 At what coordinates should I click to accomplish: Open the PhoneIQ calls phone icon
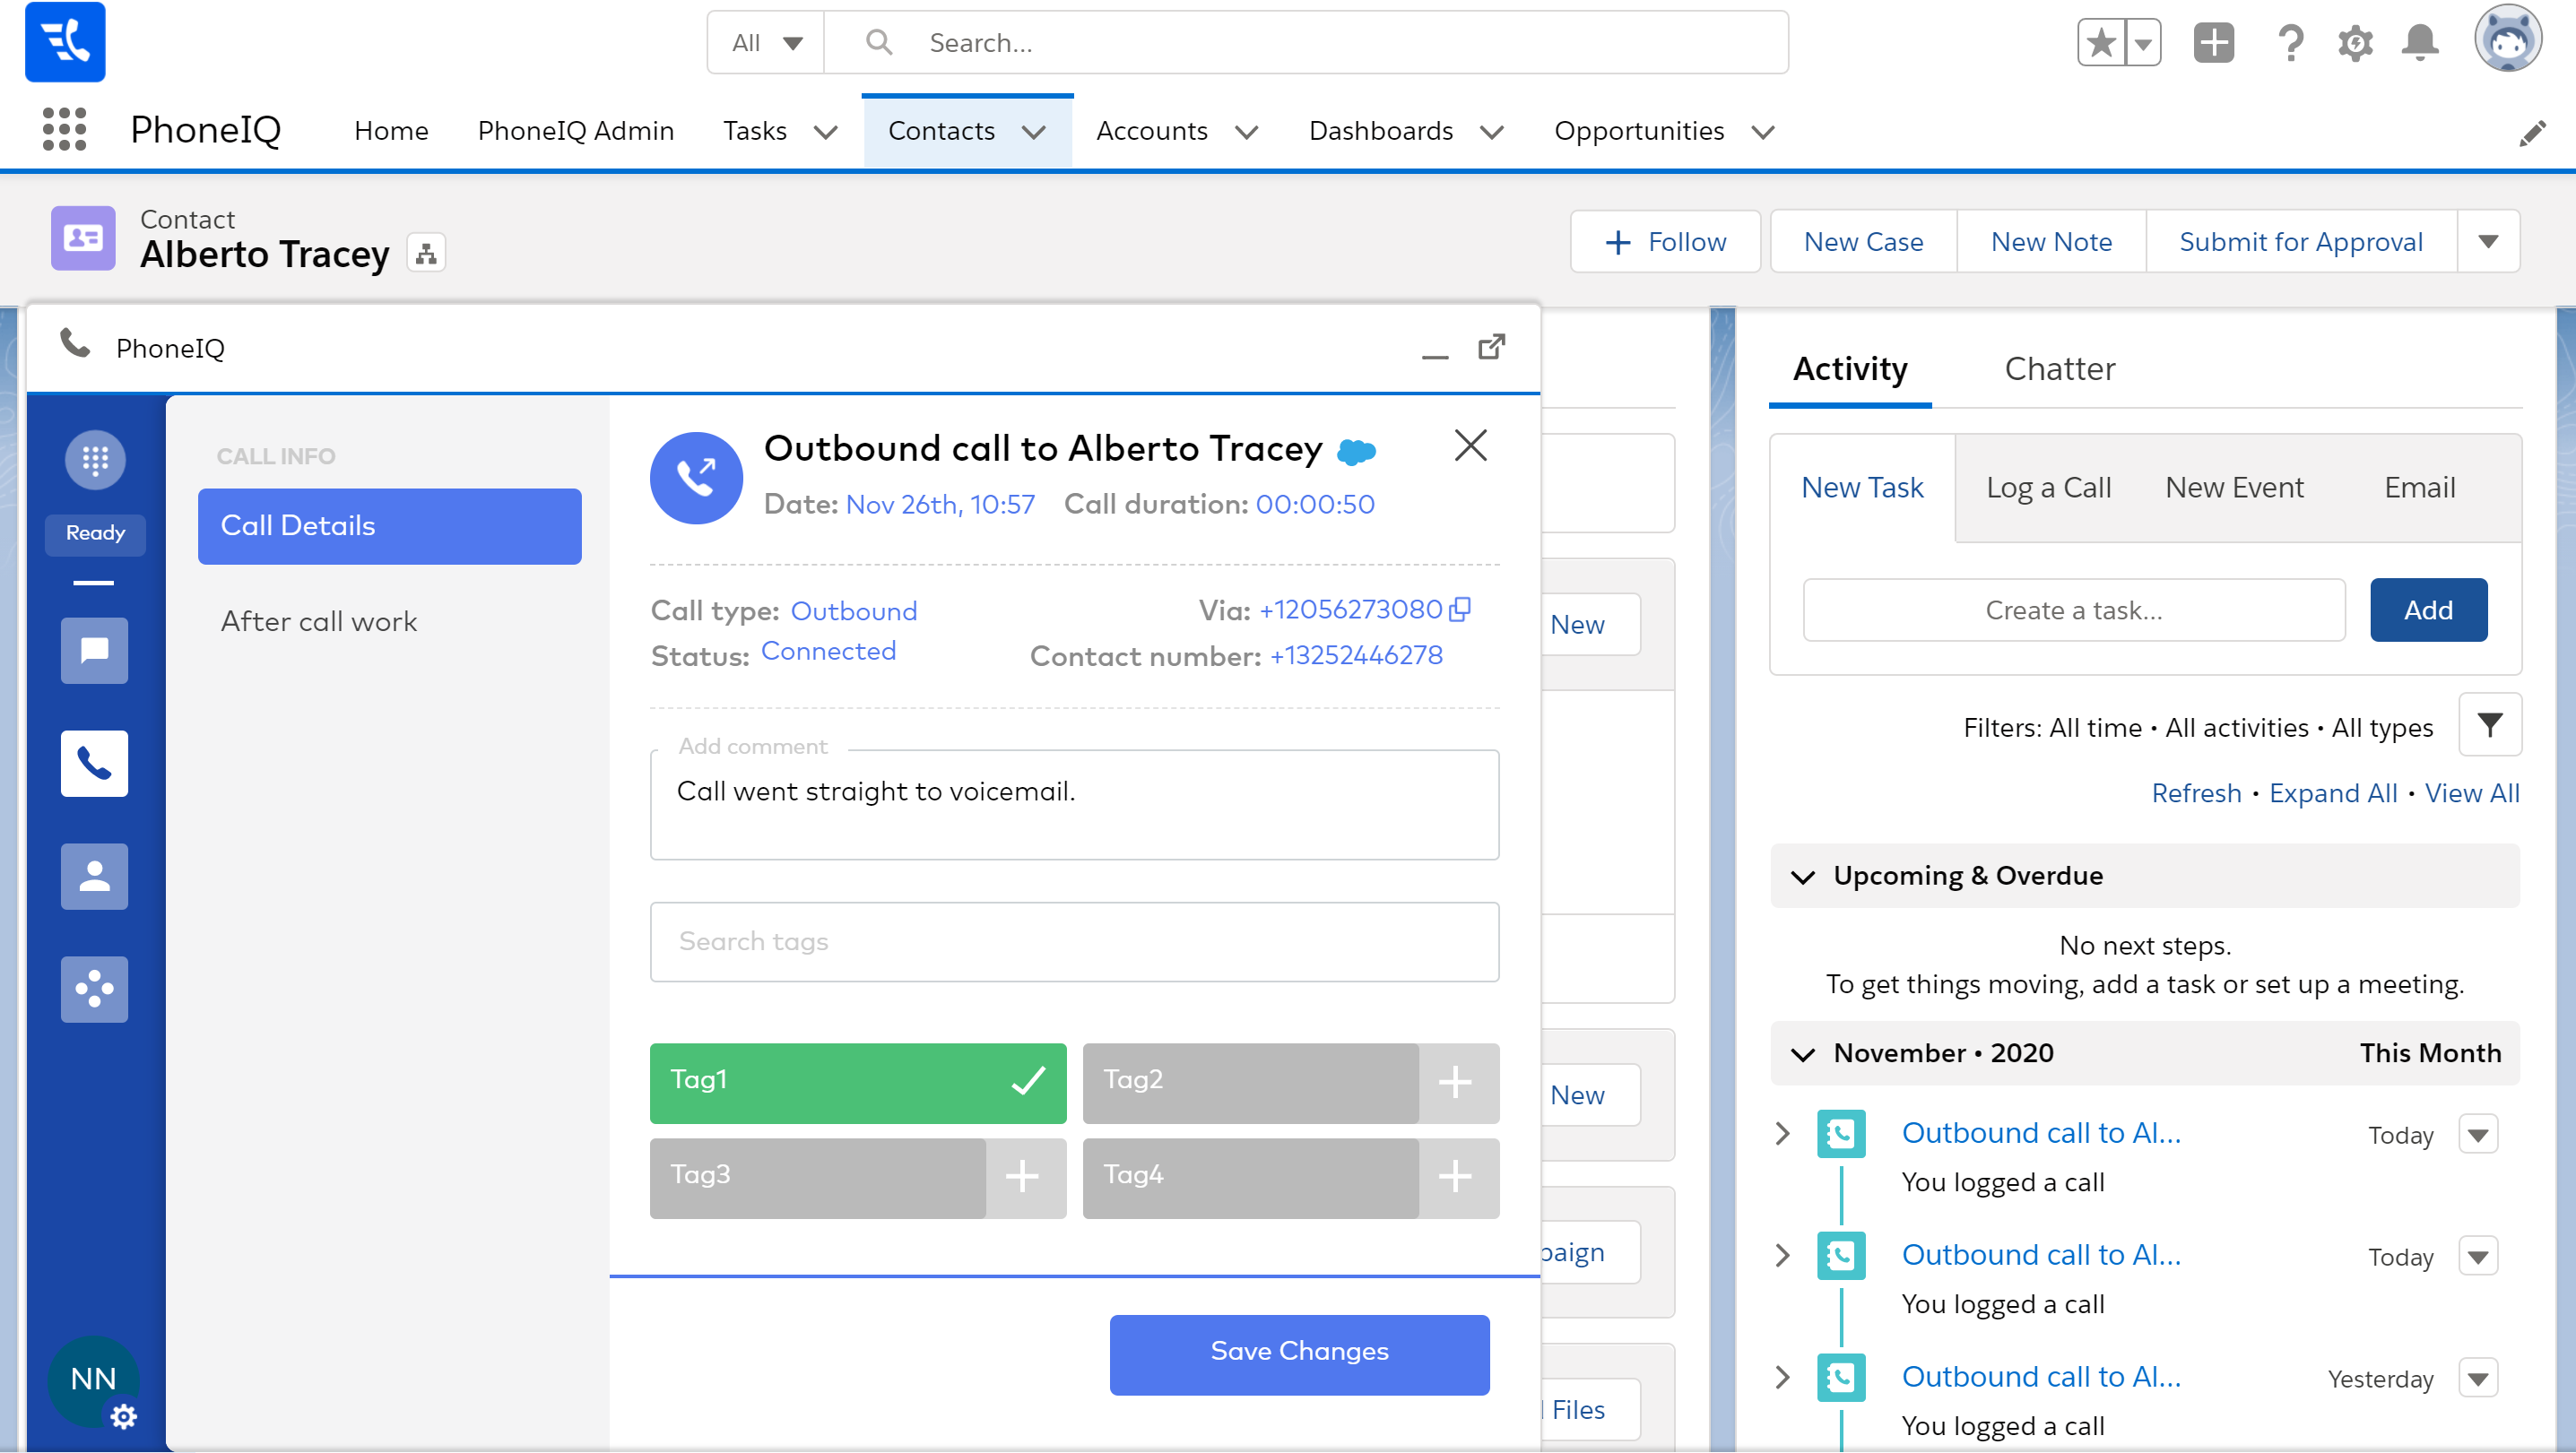point(94,764)
